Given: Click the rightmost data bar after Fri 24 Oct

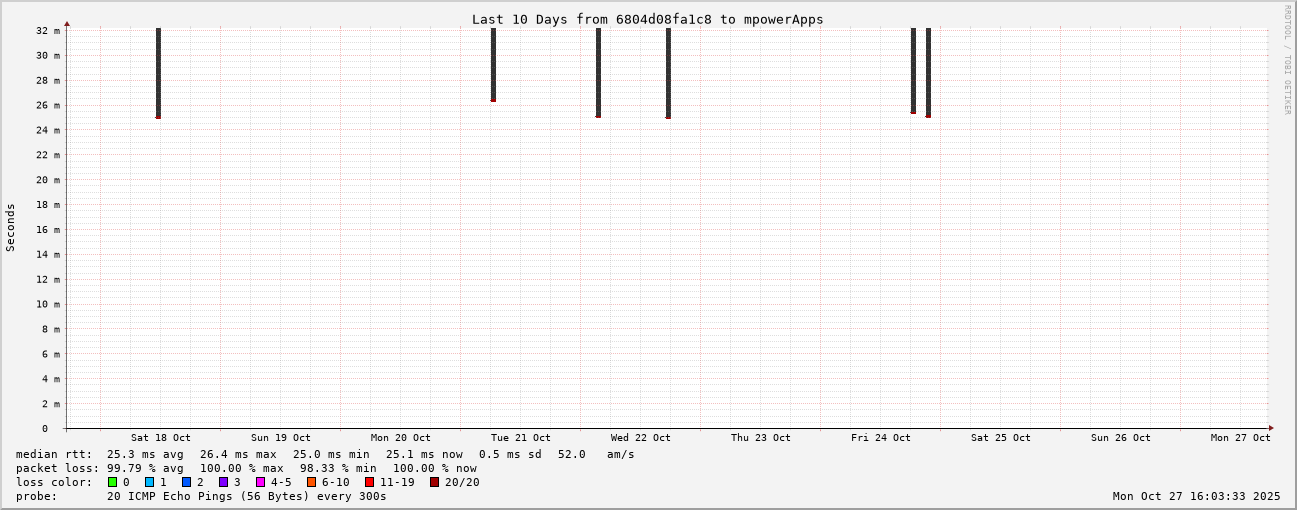Looking at the screenshot, I should [x=928, y=72].
